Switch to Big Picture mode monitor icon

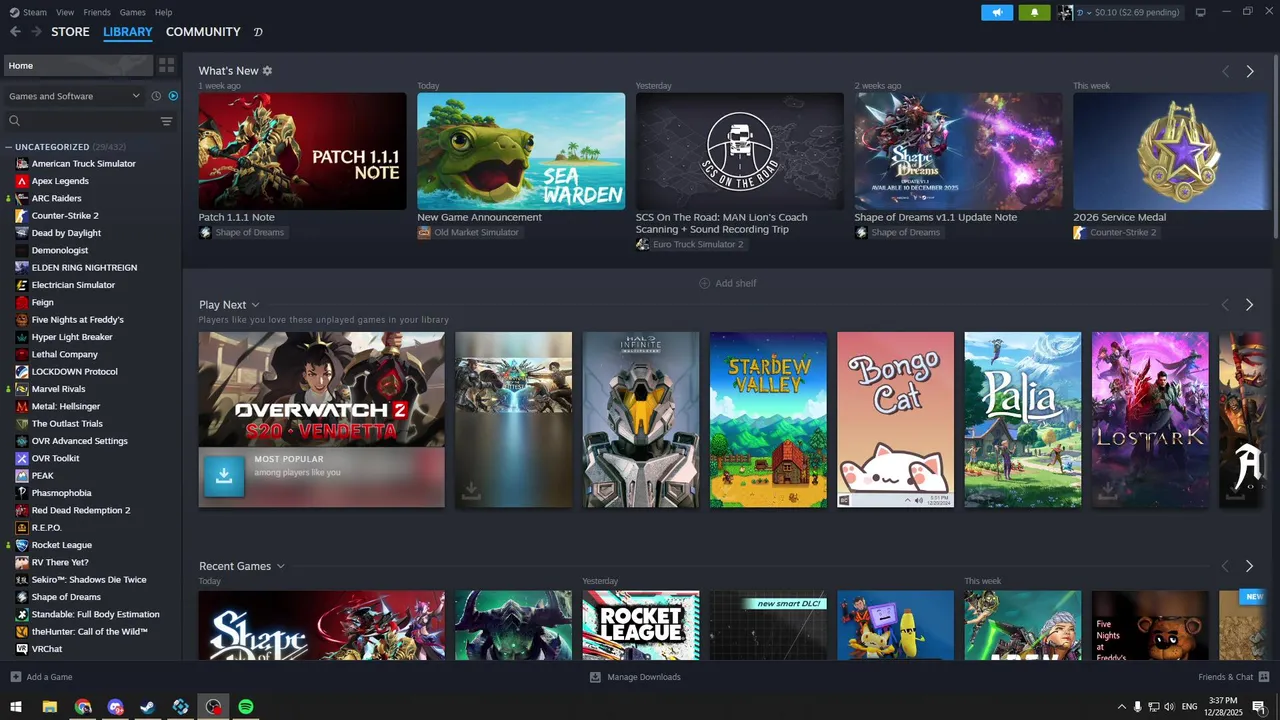click(1201, 12)
